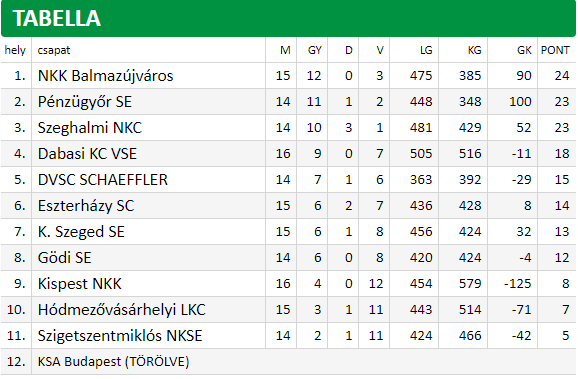Click the hely column header
Viewport: 578px width, 379px height.
click(15, 51)
